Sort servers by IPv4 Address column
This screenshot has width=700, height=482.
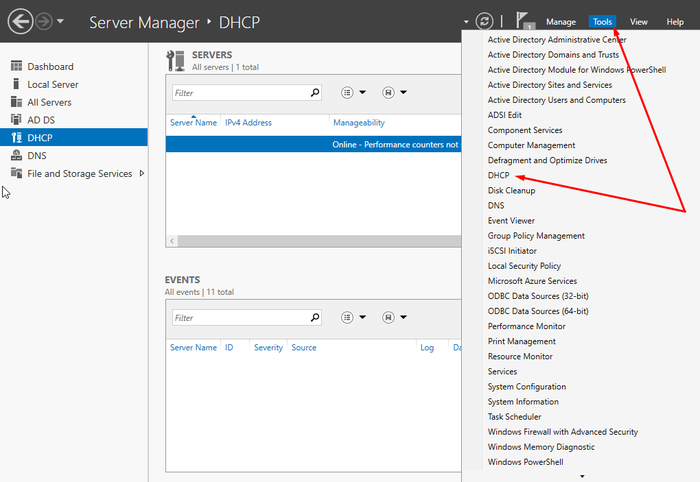248,123
